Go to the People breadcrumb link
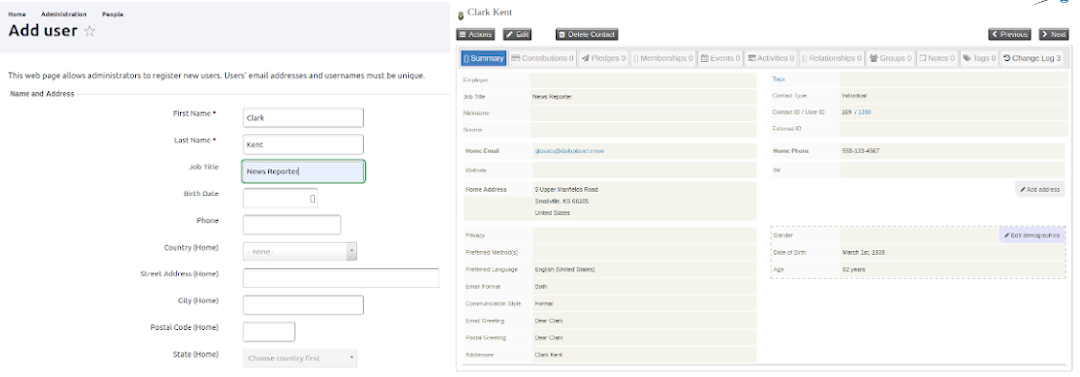Image resolution: width=1080 pixels, height=377 pixels. (113, 14)
